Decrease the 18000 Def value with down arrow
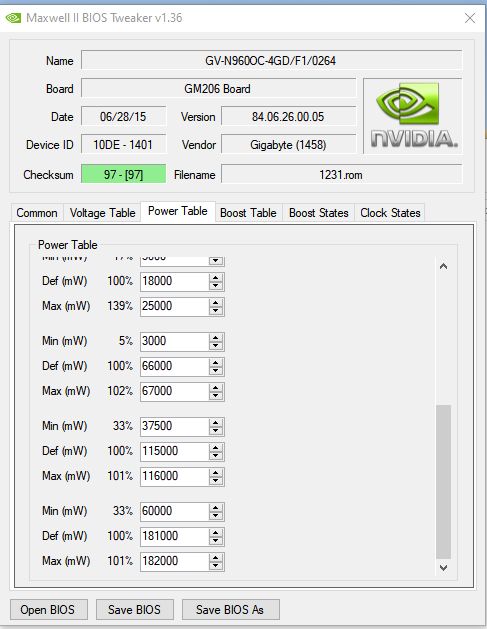Viewport: 487px width, 629px height. point(216,286)
